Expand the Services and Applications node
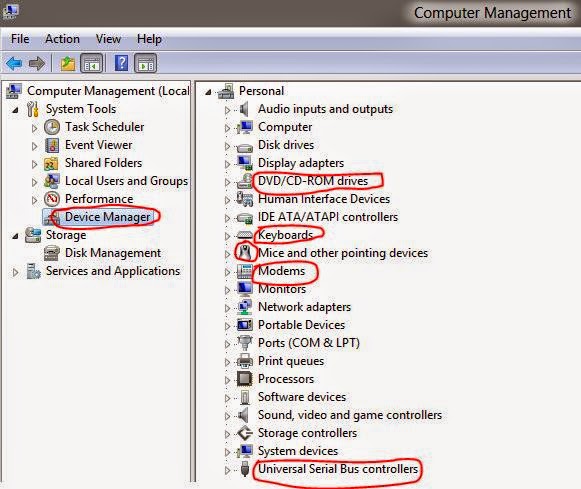The height and width of the screenshot is (489, 581). [x=15, y=273]
